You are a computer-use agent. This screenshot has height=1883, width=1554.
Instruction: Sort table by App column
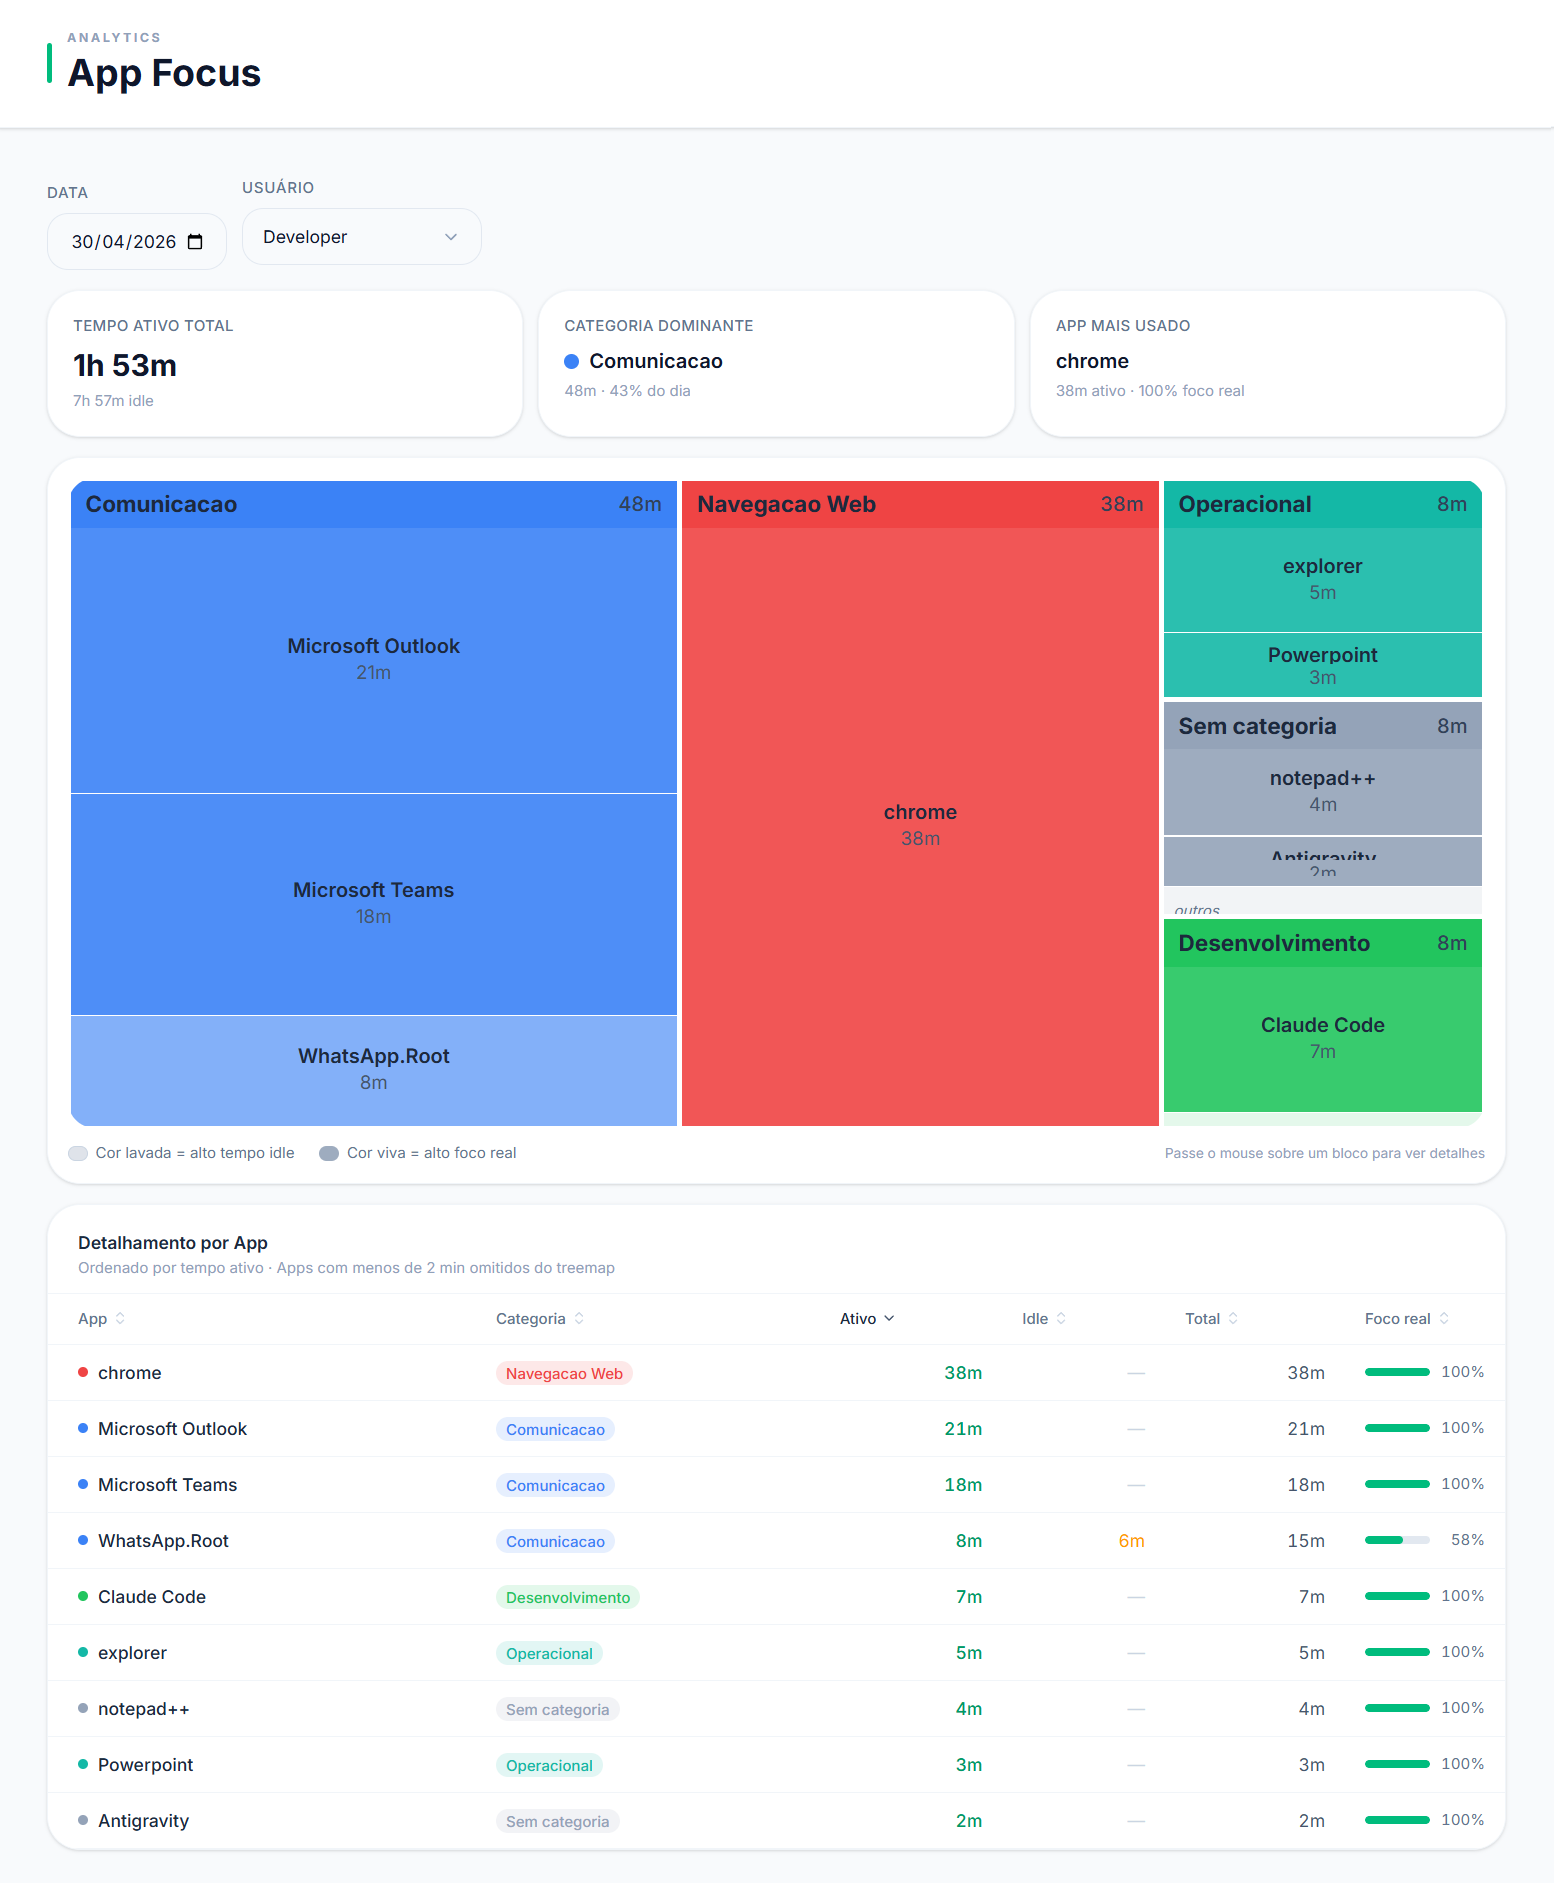[101, 1319]
